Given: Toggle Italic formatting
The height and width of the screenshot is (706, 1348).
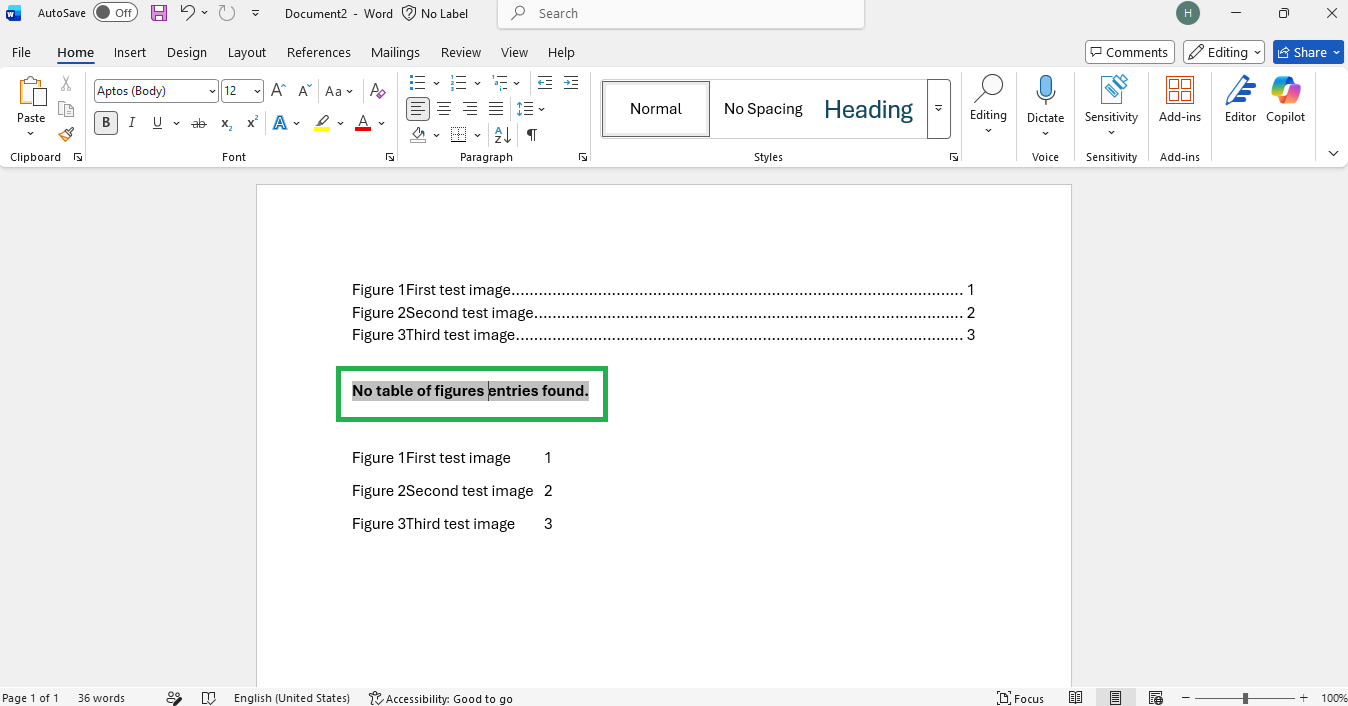Looking at the screenshot, I should click(132, 123).
